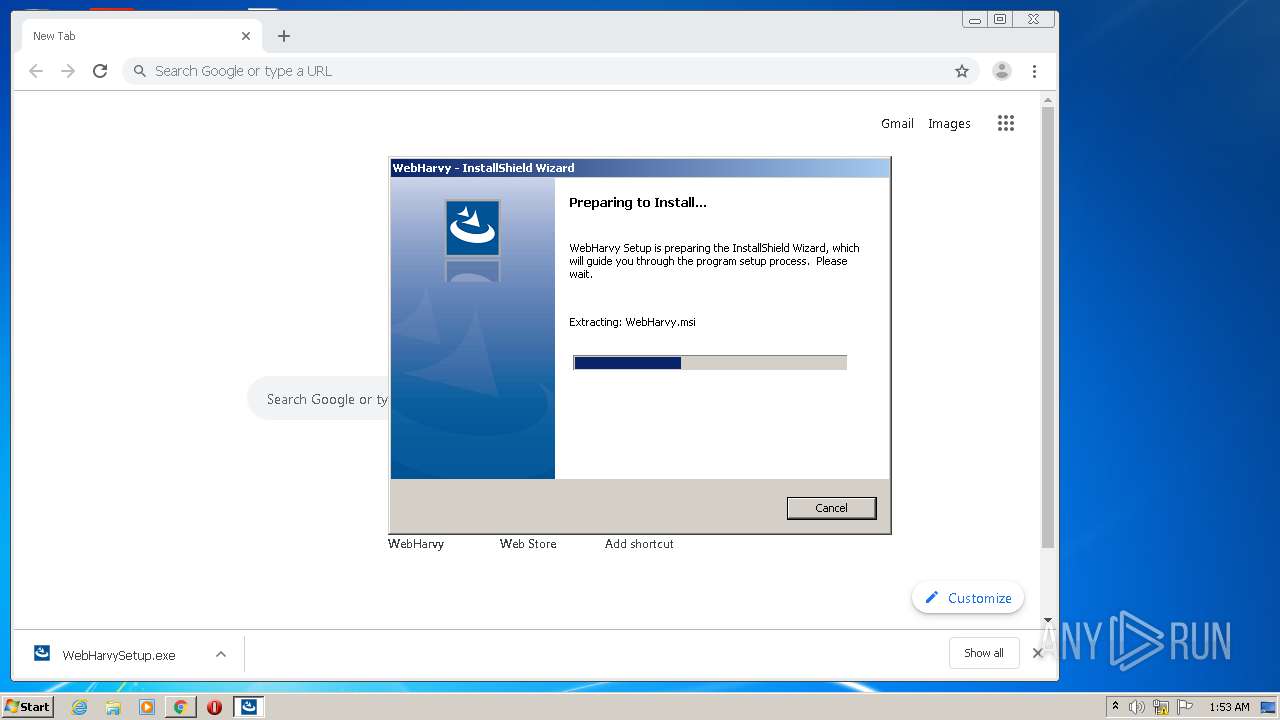Open the Chrome profile avatar

point(1002,71)
